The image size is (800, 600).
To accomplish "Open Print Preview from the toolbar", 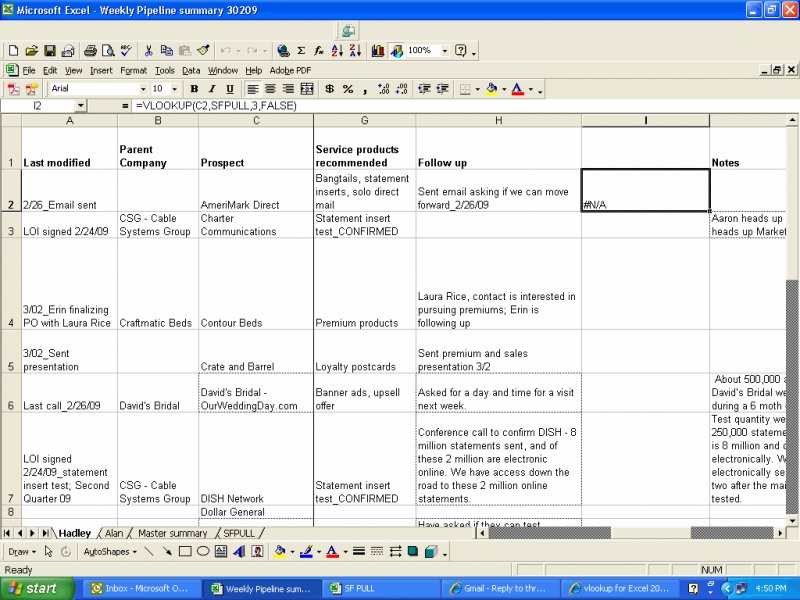I will [x=108, y=51].
